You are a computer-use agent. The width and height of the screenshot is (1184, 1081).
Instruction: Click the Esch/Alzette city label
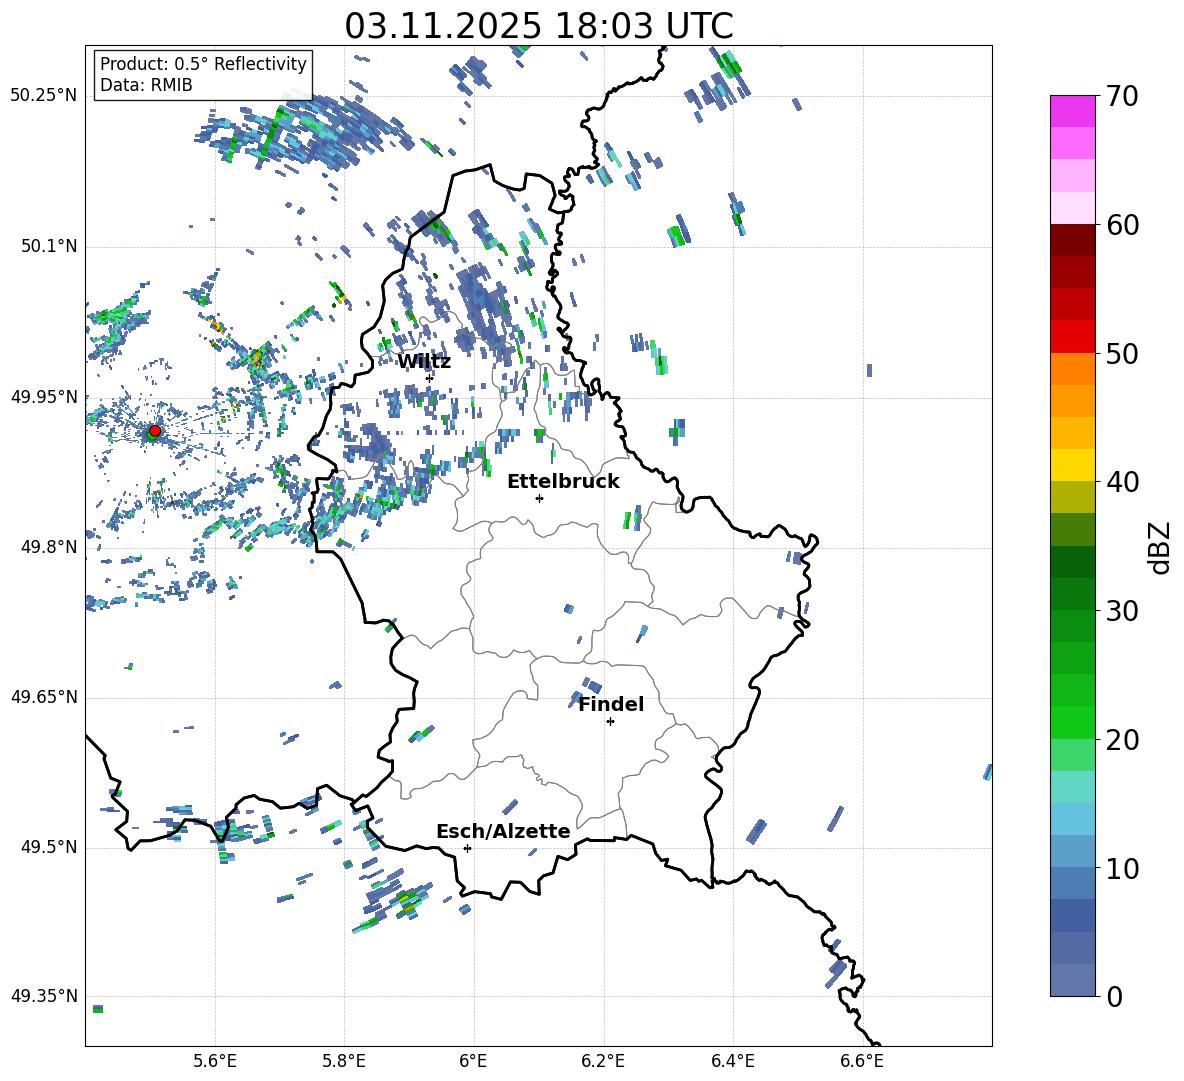click(503, 831)
